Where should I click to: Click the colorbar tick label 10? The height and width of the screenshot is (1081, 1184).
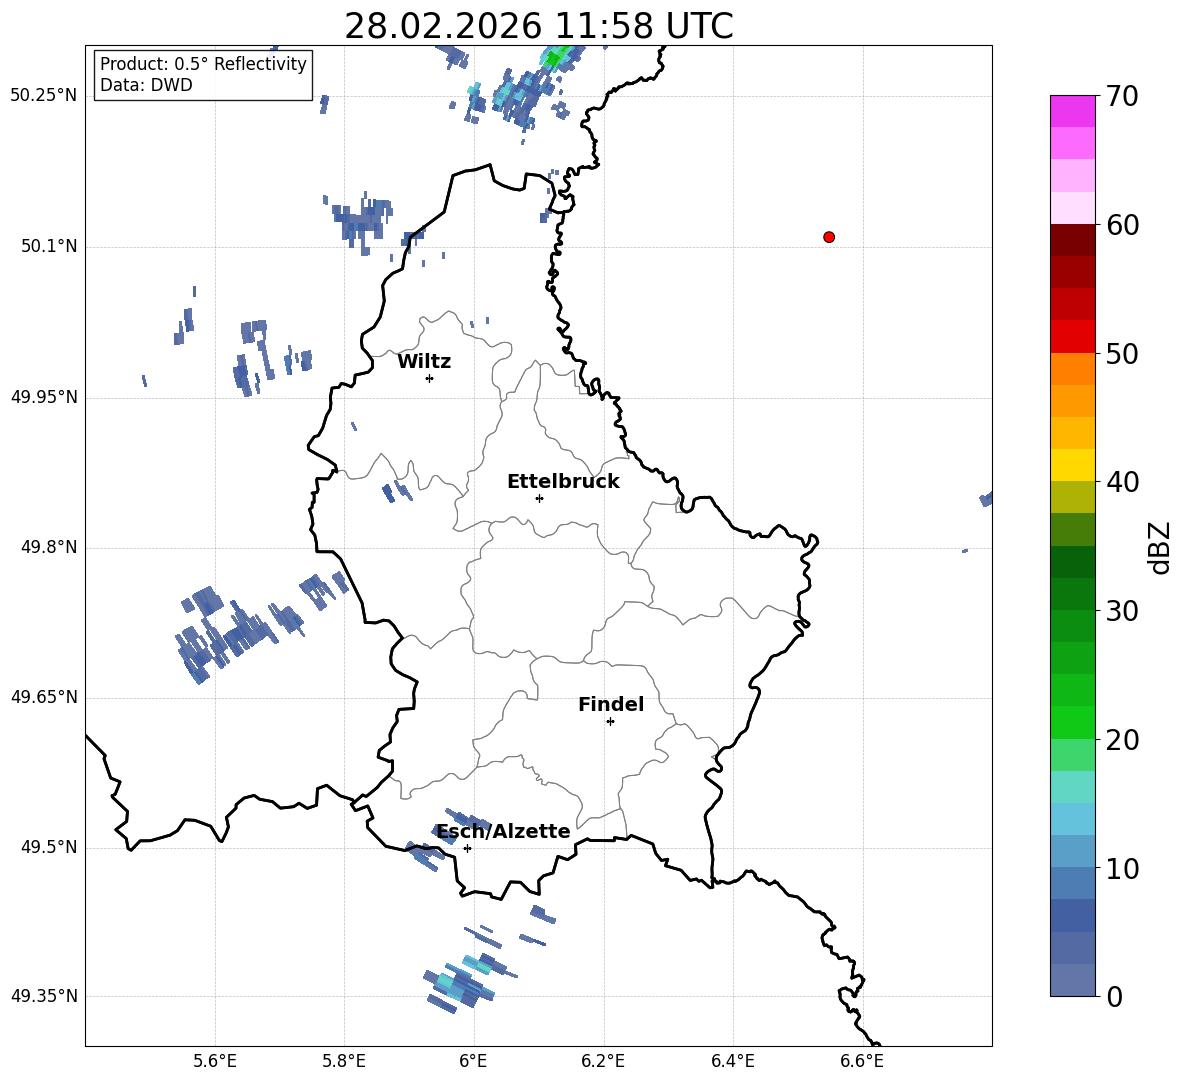(1122, 869)
